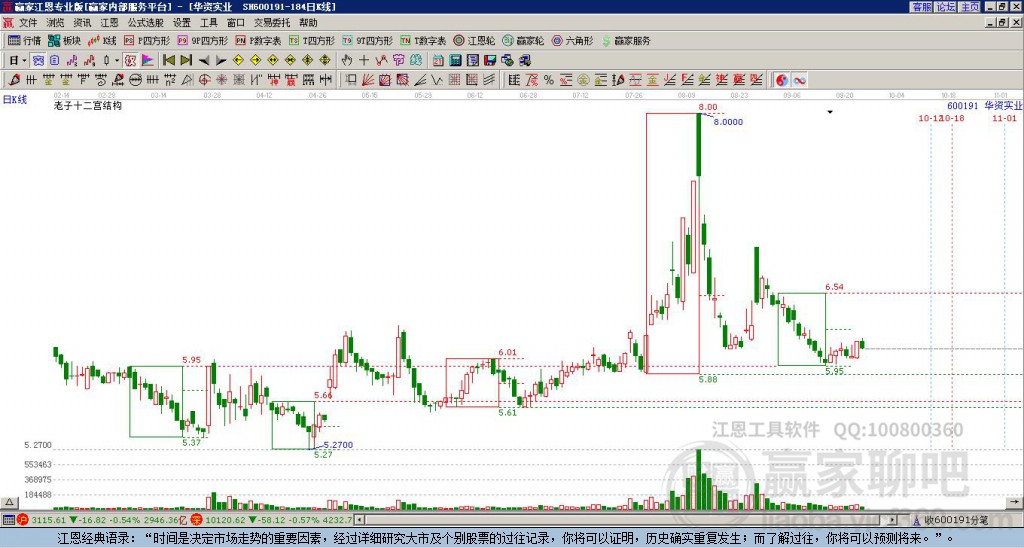The height and width of the screenshot is (548, 1024).
Task: Select the percent sign tool
Action: coord(549,80)
